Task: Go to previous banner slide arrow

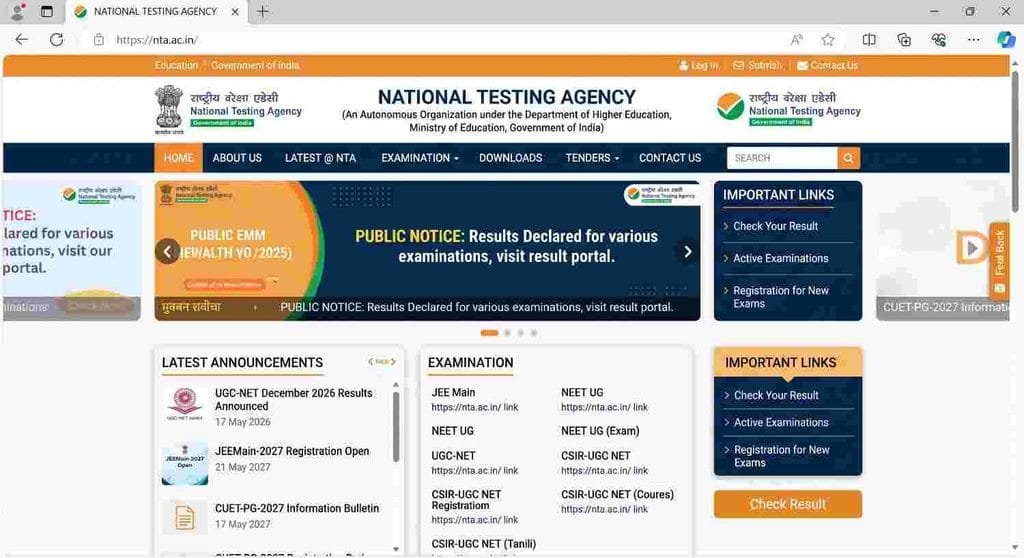Action: (168, 252)
